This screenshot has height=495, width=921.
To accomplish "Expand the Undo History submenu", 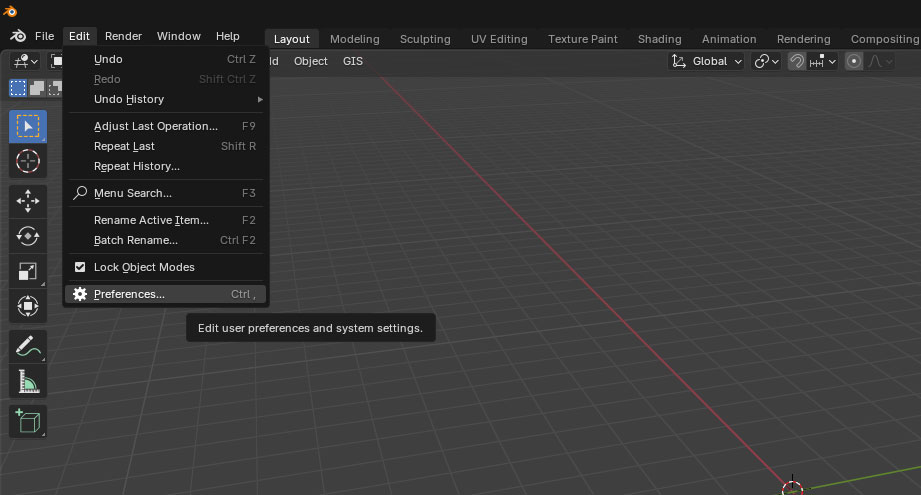I will (166, 99).
